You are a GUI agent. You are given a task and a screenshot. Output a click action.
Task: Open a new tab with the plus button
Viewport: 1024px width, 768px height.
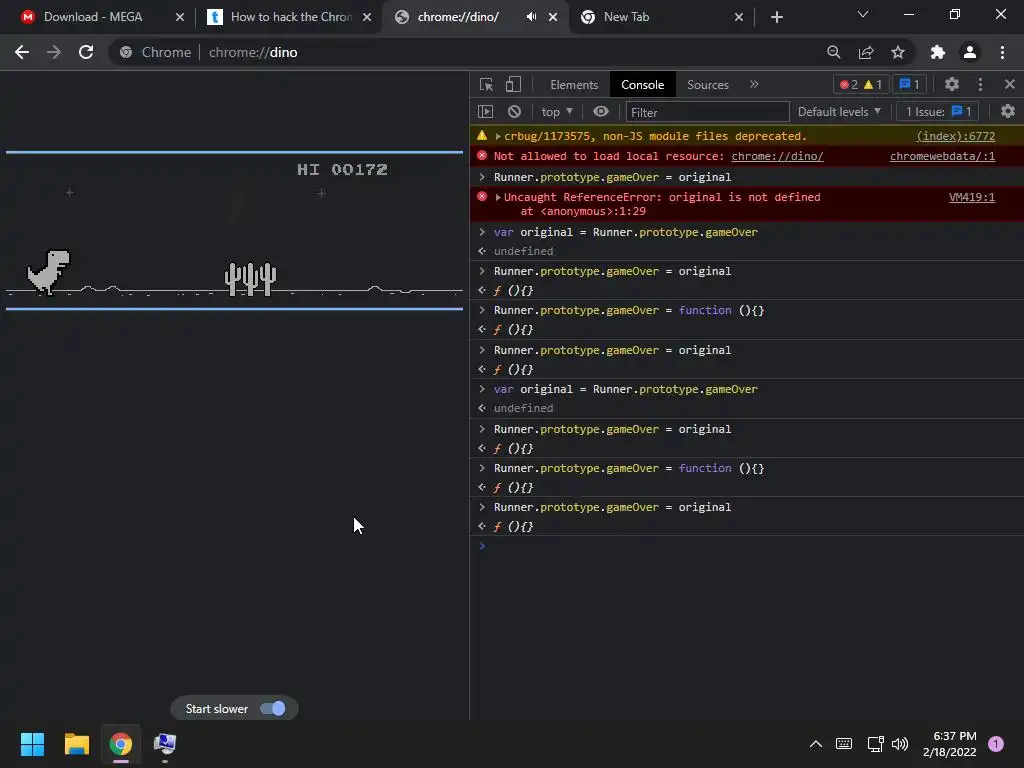point(776,17)
